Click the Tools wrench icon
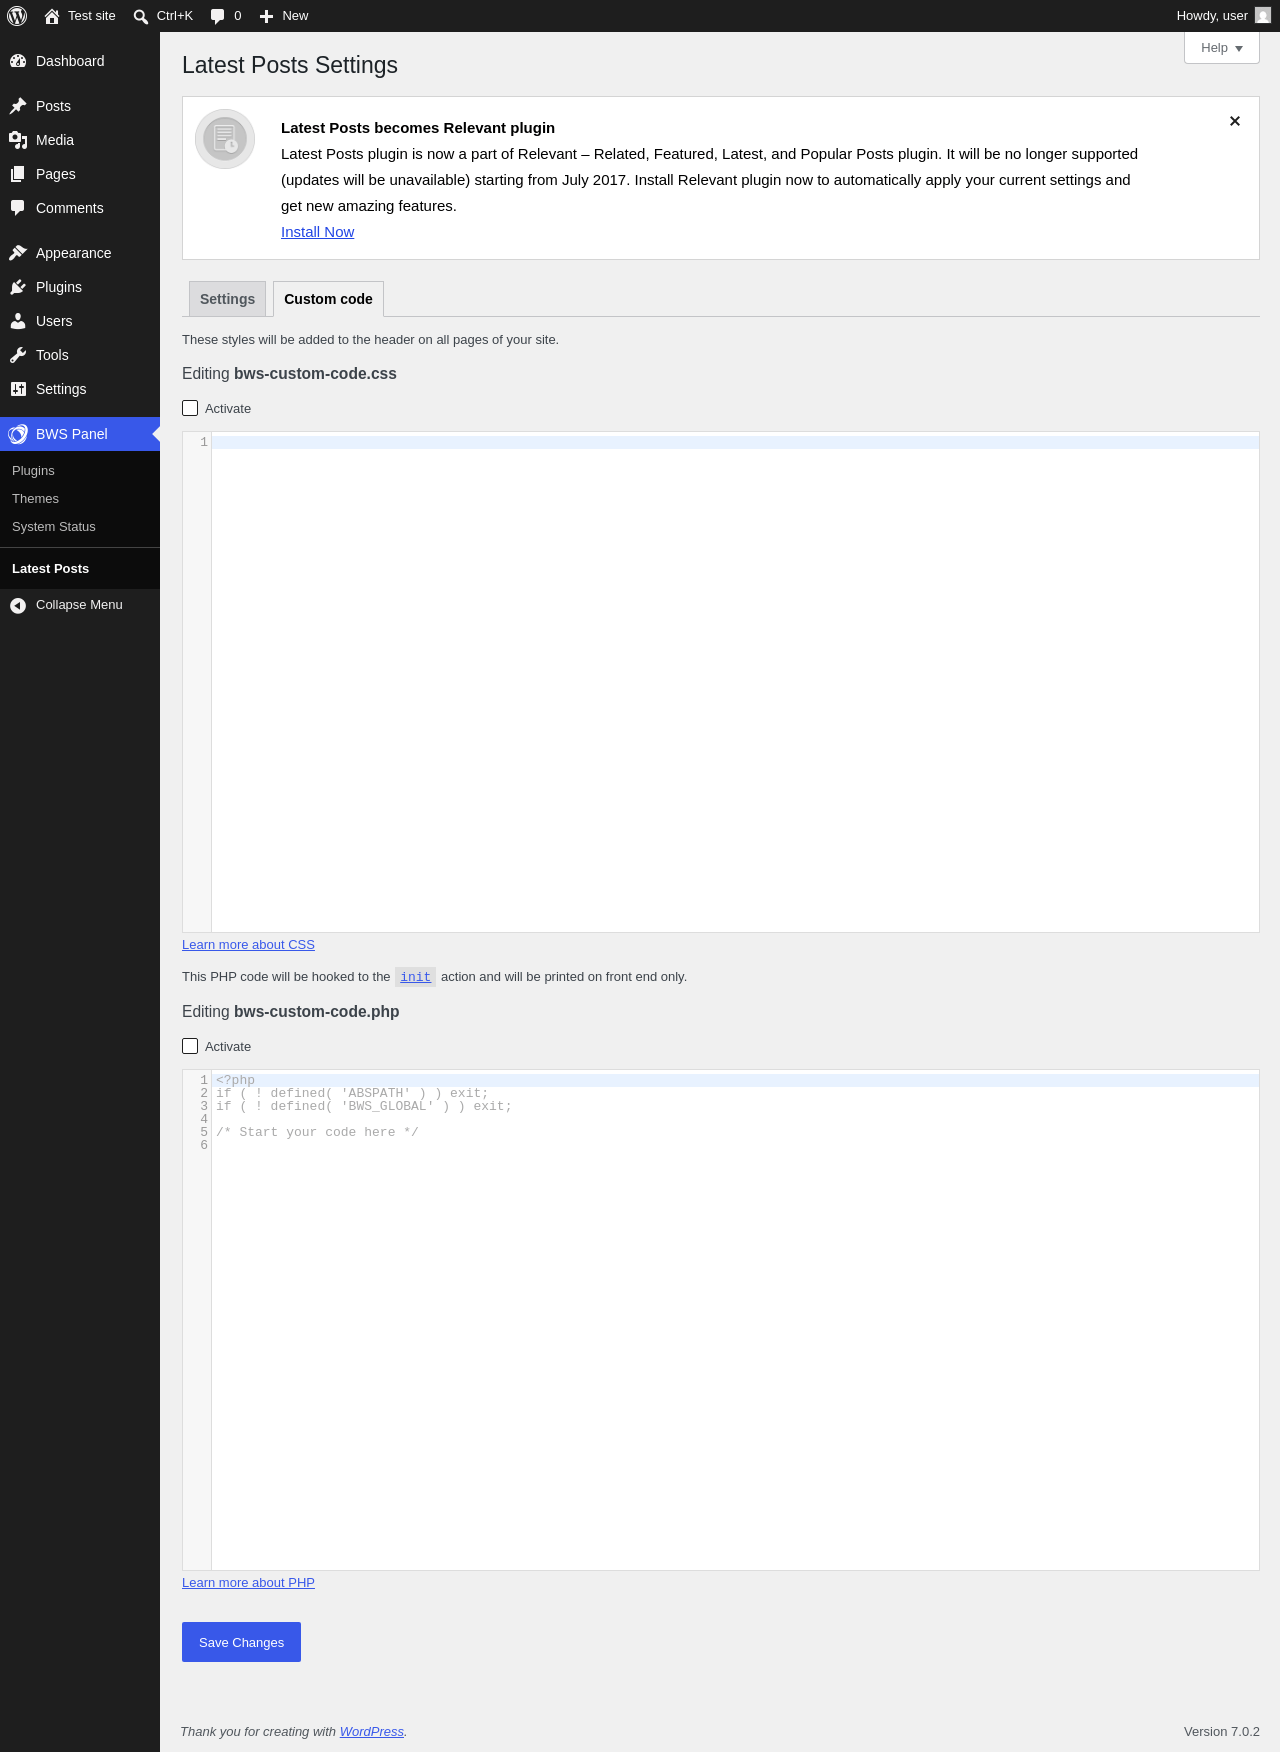The width and height of the screenshot is (1280, 1752). tap(18, 355)
